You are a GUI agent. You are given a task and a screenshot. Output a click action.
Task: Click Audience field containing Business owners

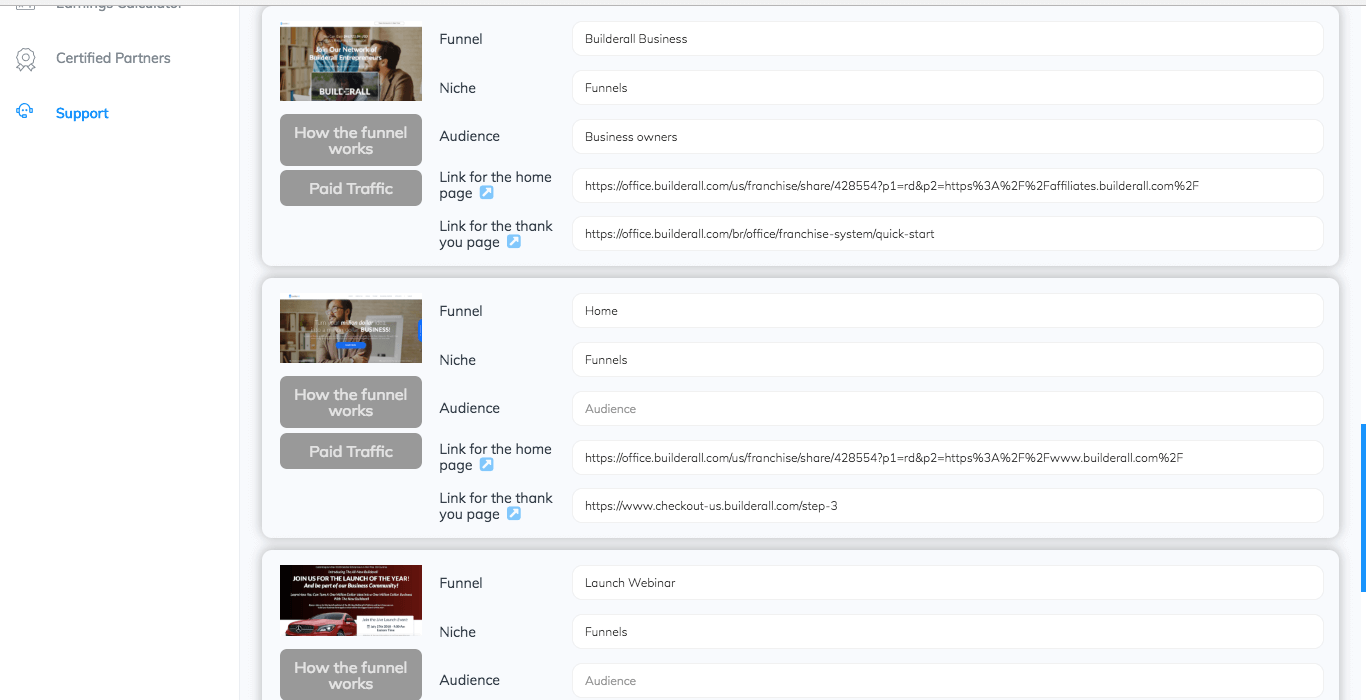pyautogui.click(x=948, y=137)
